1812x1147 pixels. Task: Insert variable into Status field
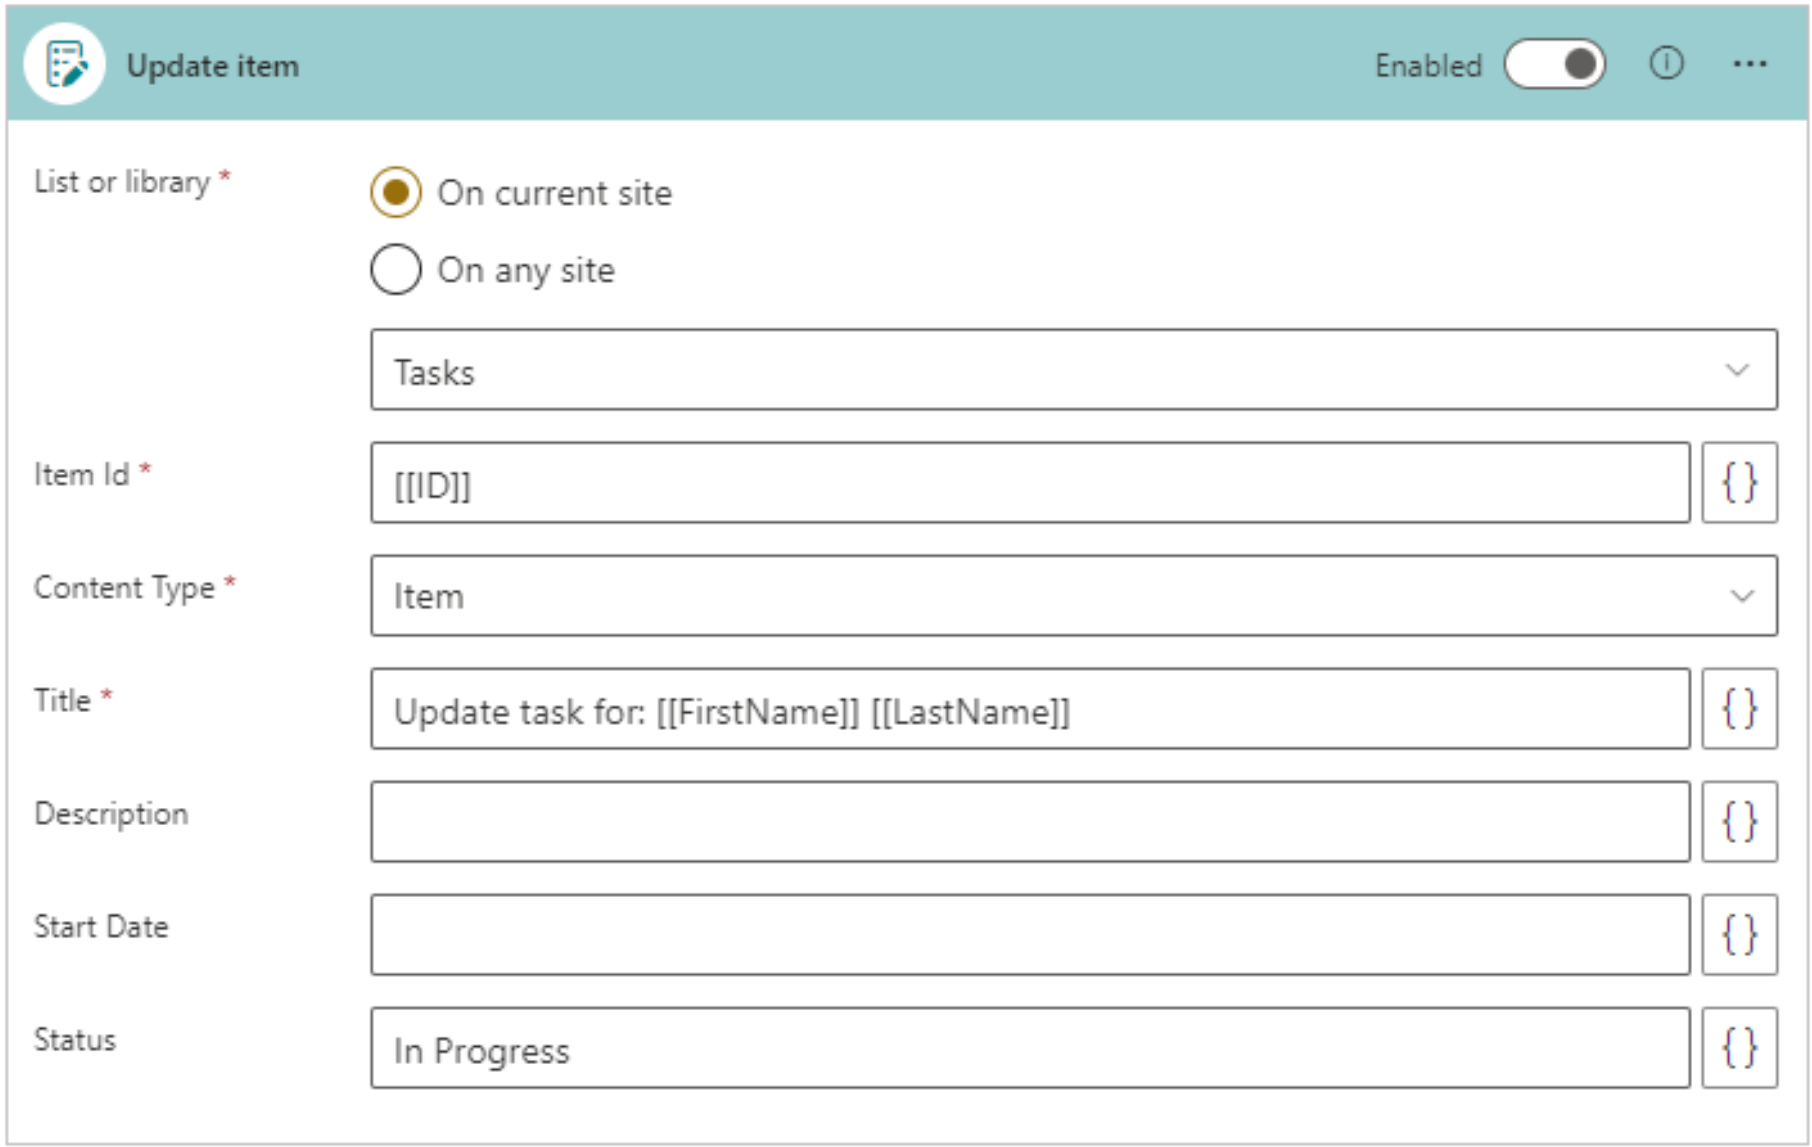pos(1739,1048)
